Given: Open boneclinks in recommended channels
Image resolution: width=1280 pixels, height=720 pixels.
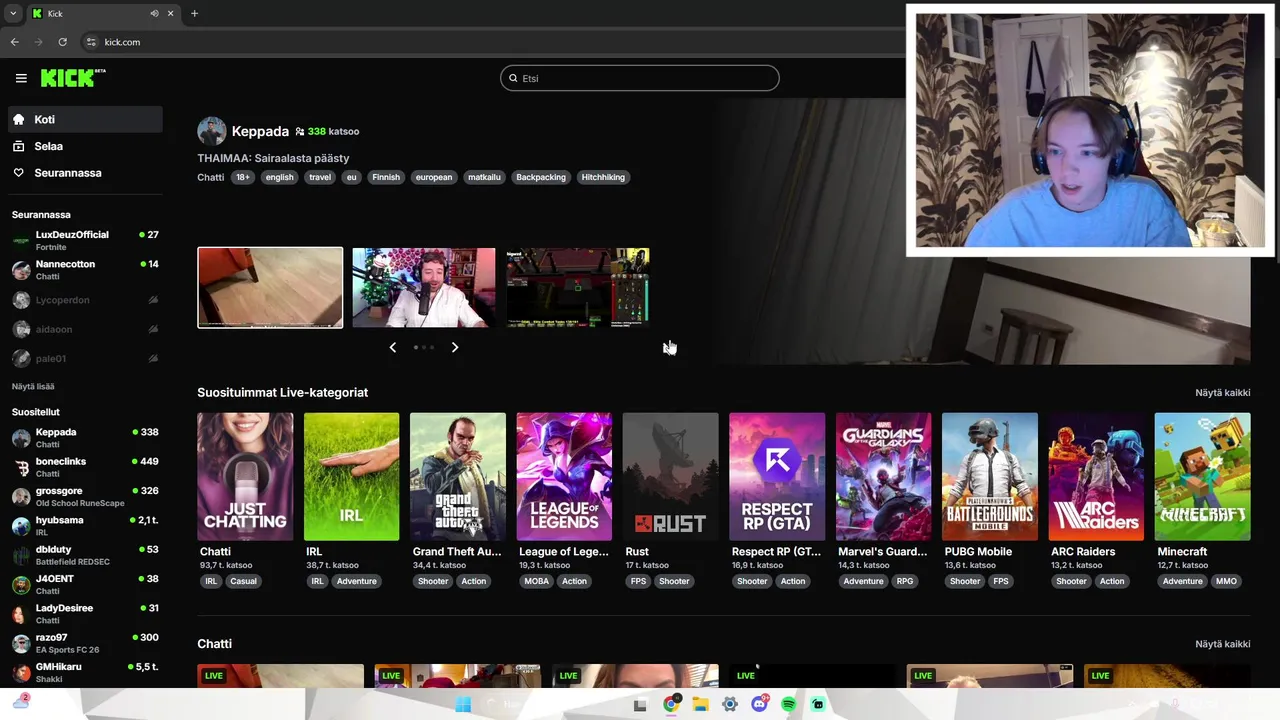Looking at the screenshot, I should click(x=85, y=467).
